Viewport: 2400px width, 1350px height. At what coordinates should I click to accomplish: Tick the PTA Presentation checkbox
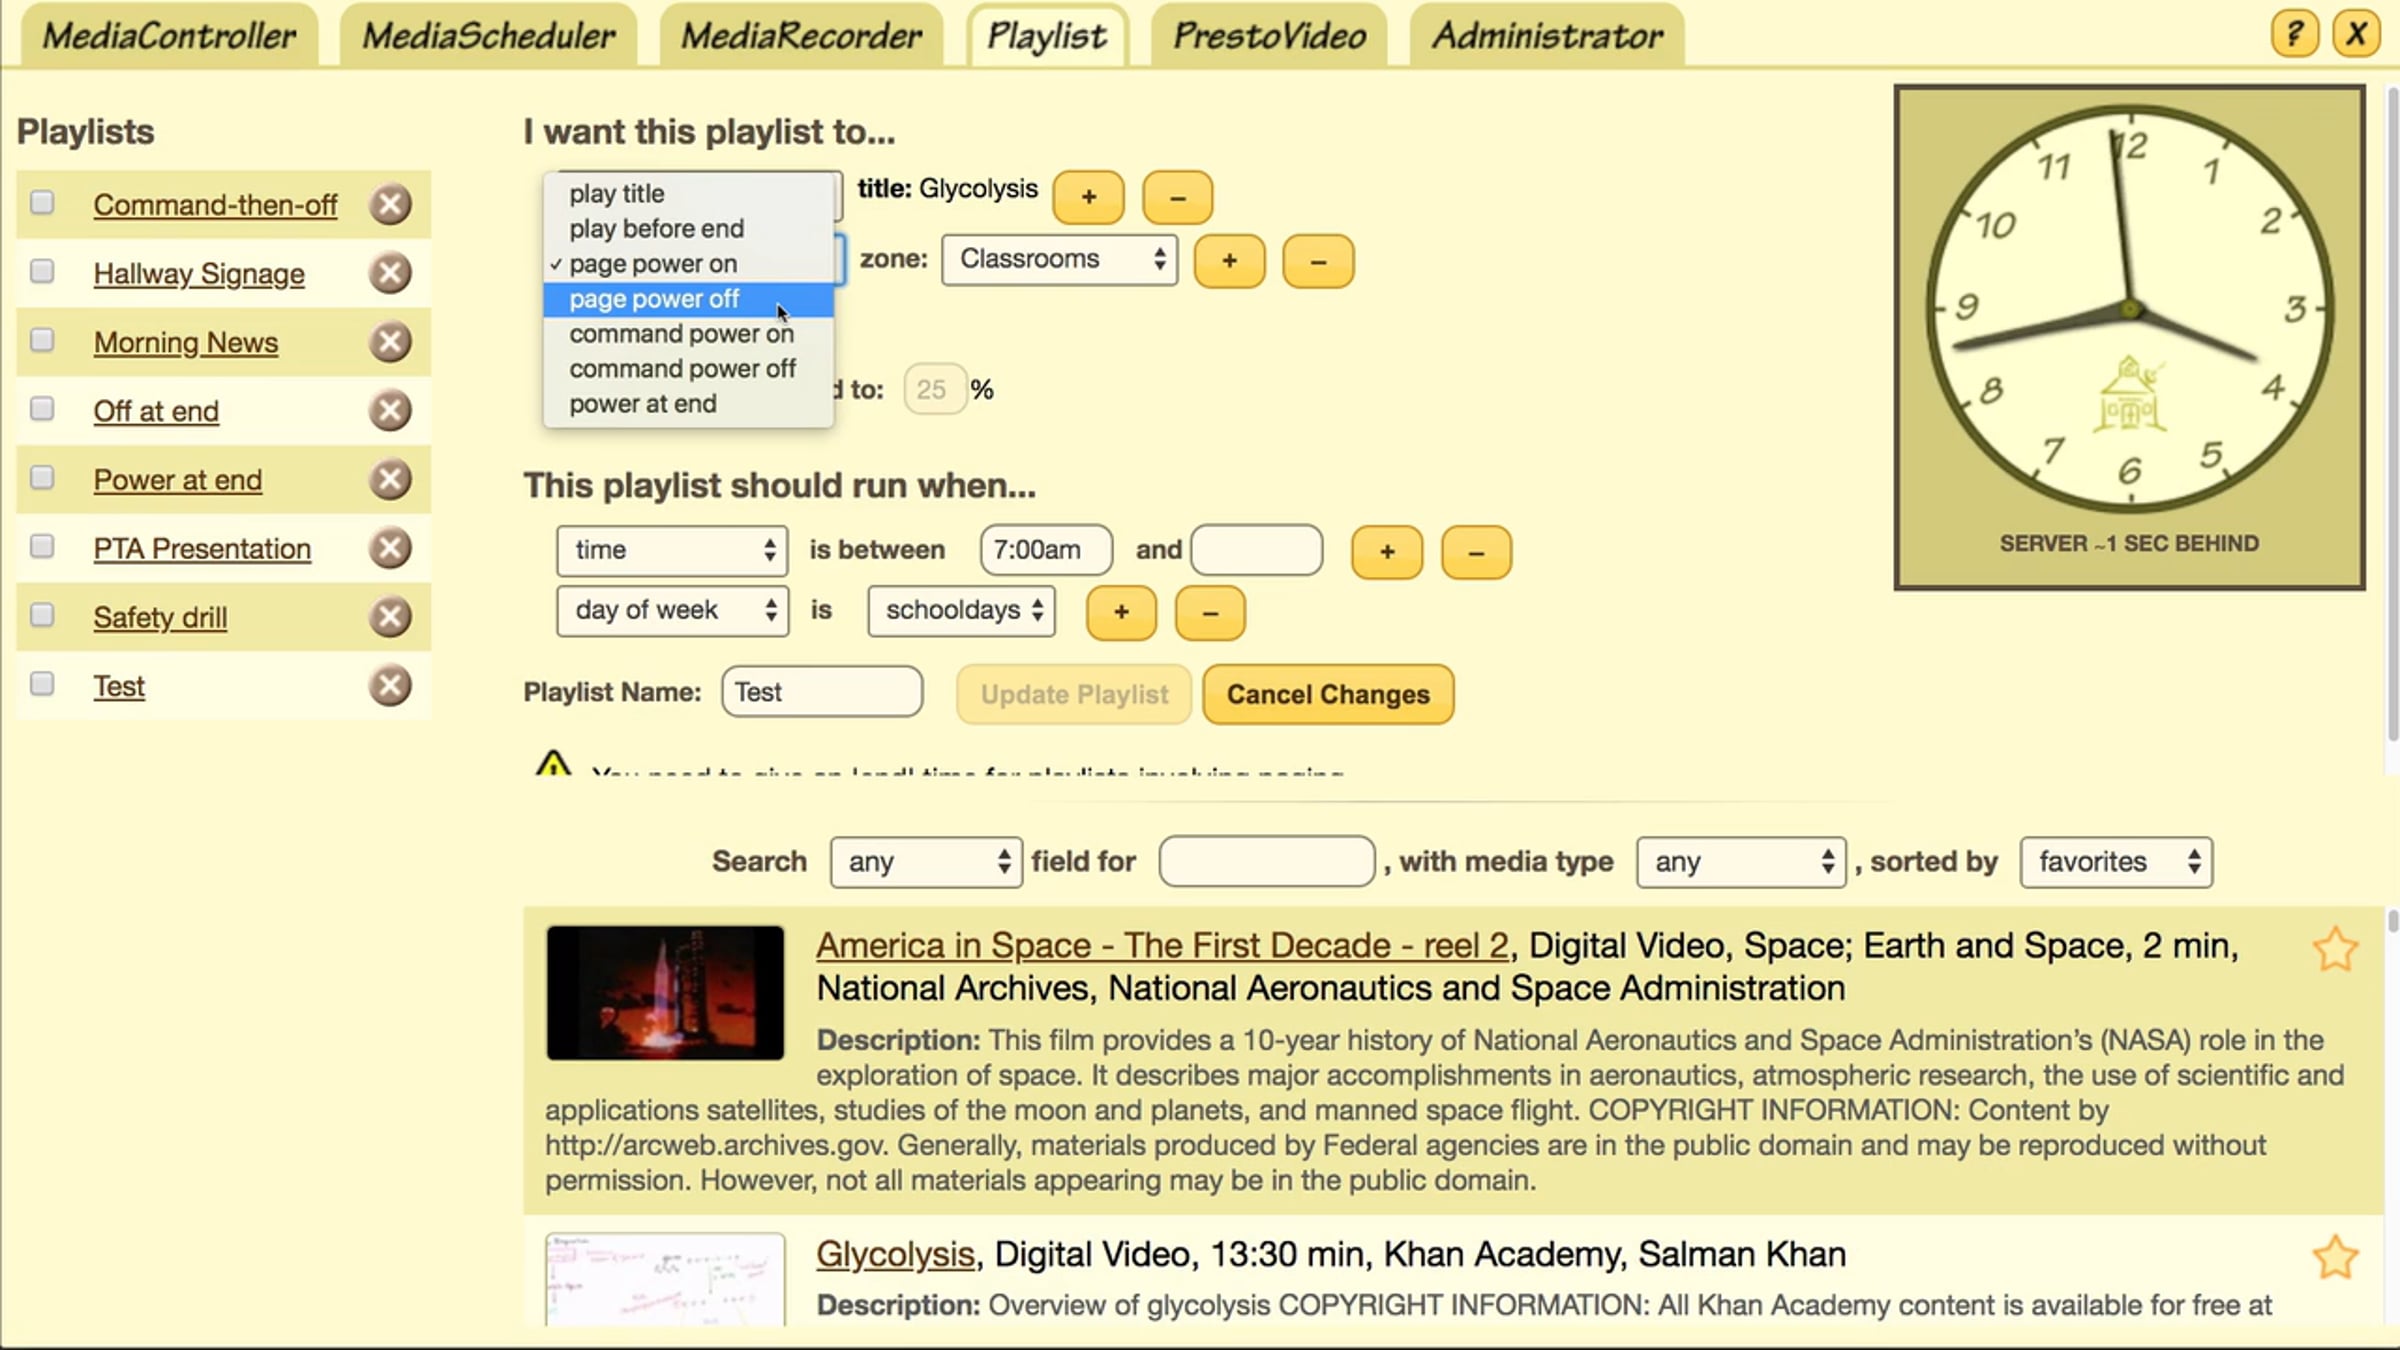(42, 546)
